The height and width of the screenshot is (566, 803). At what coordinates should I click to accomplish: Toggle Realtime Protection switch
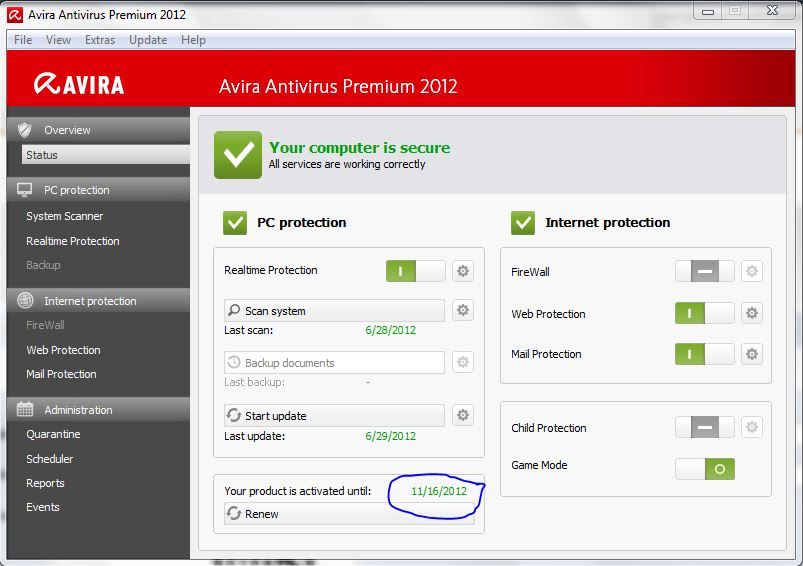click(x=415, y=270)
